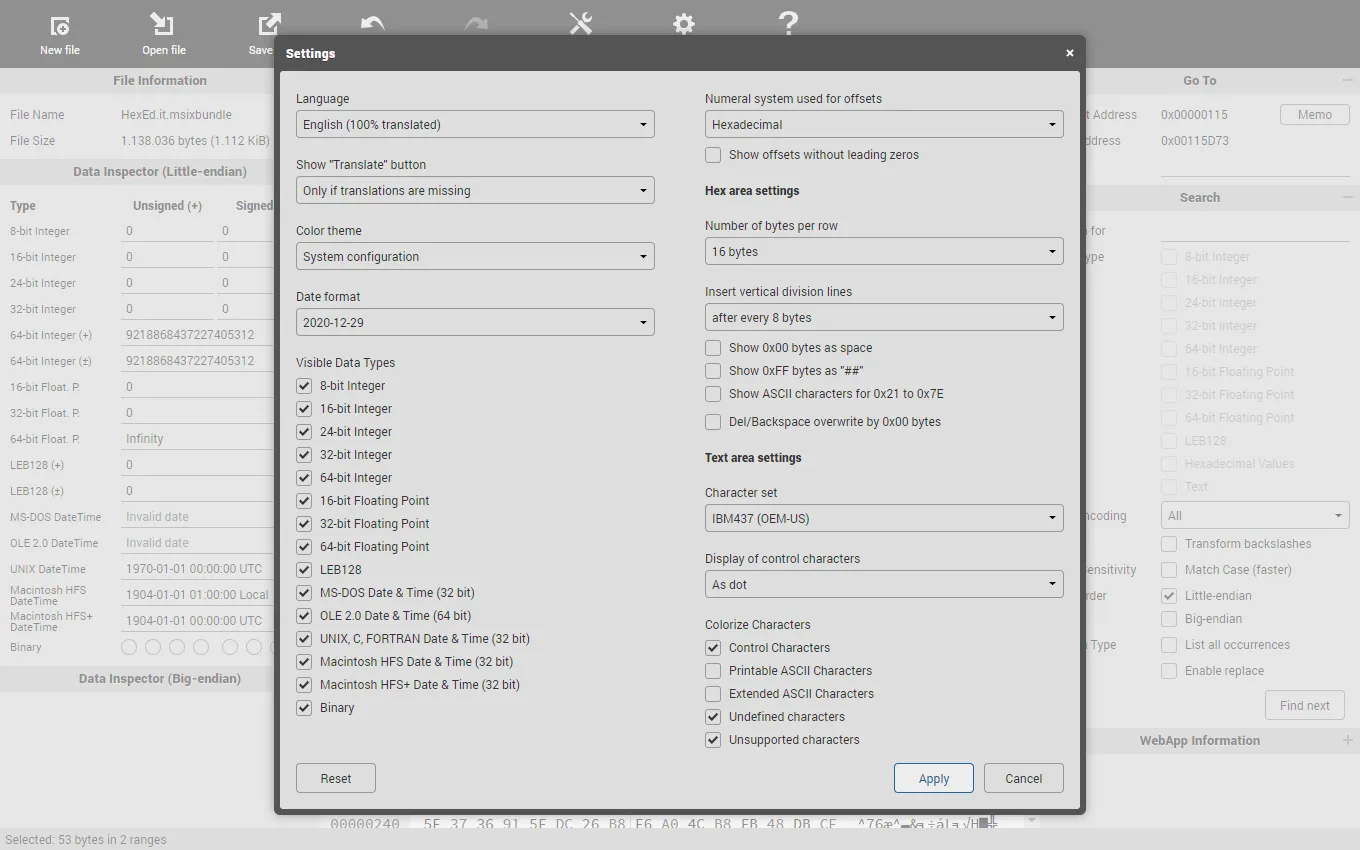
Task: Enable Show 0xFF bytes as "##"
Action: tap(713, 371)
